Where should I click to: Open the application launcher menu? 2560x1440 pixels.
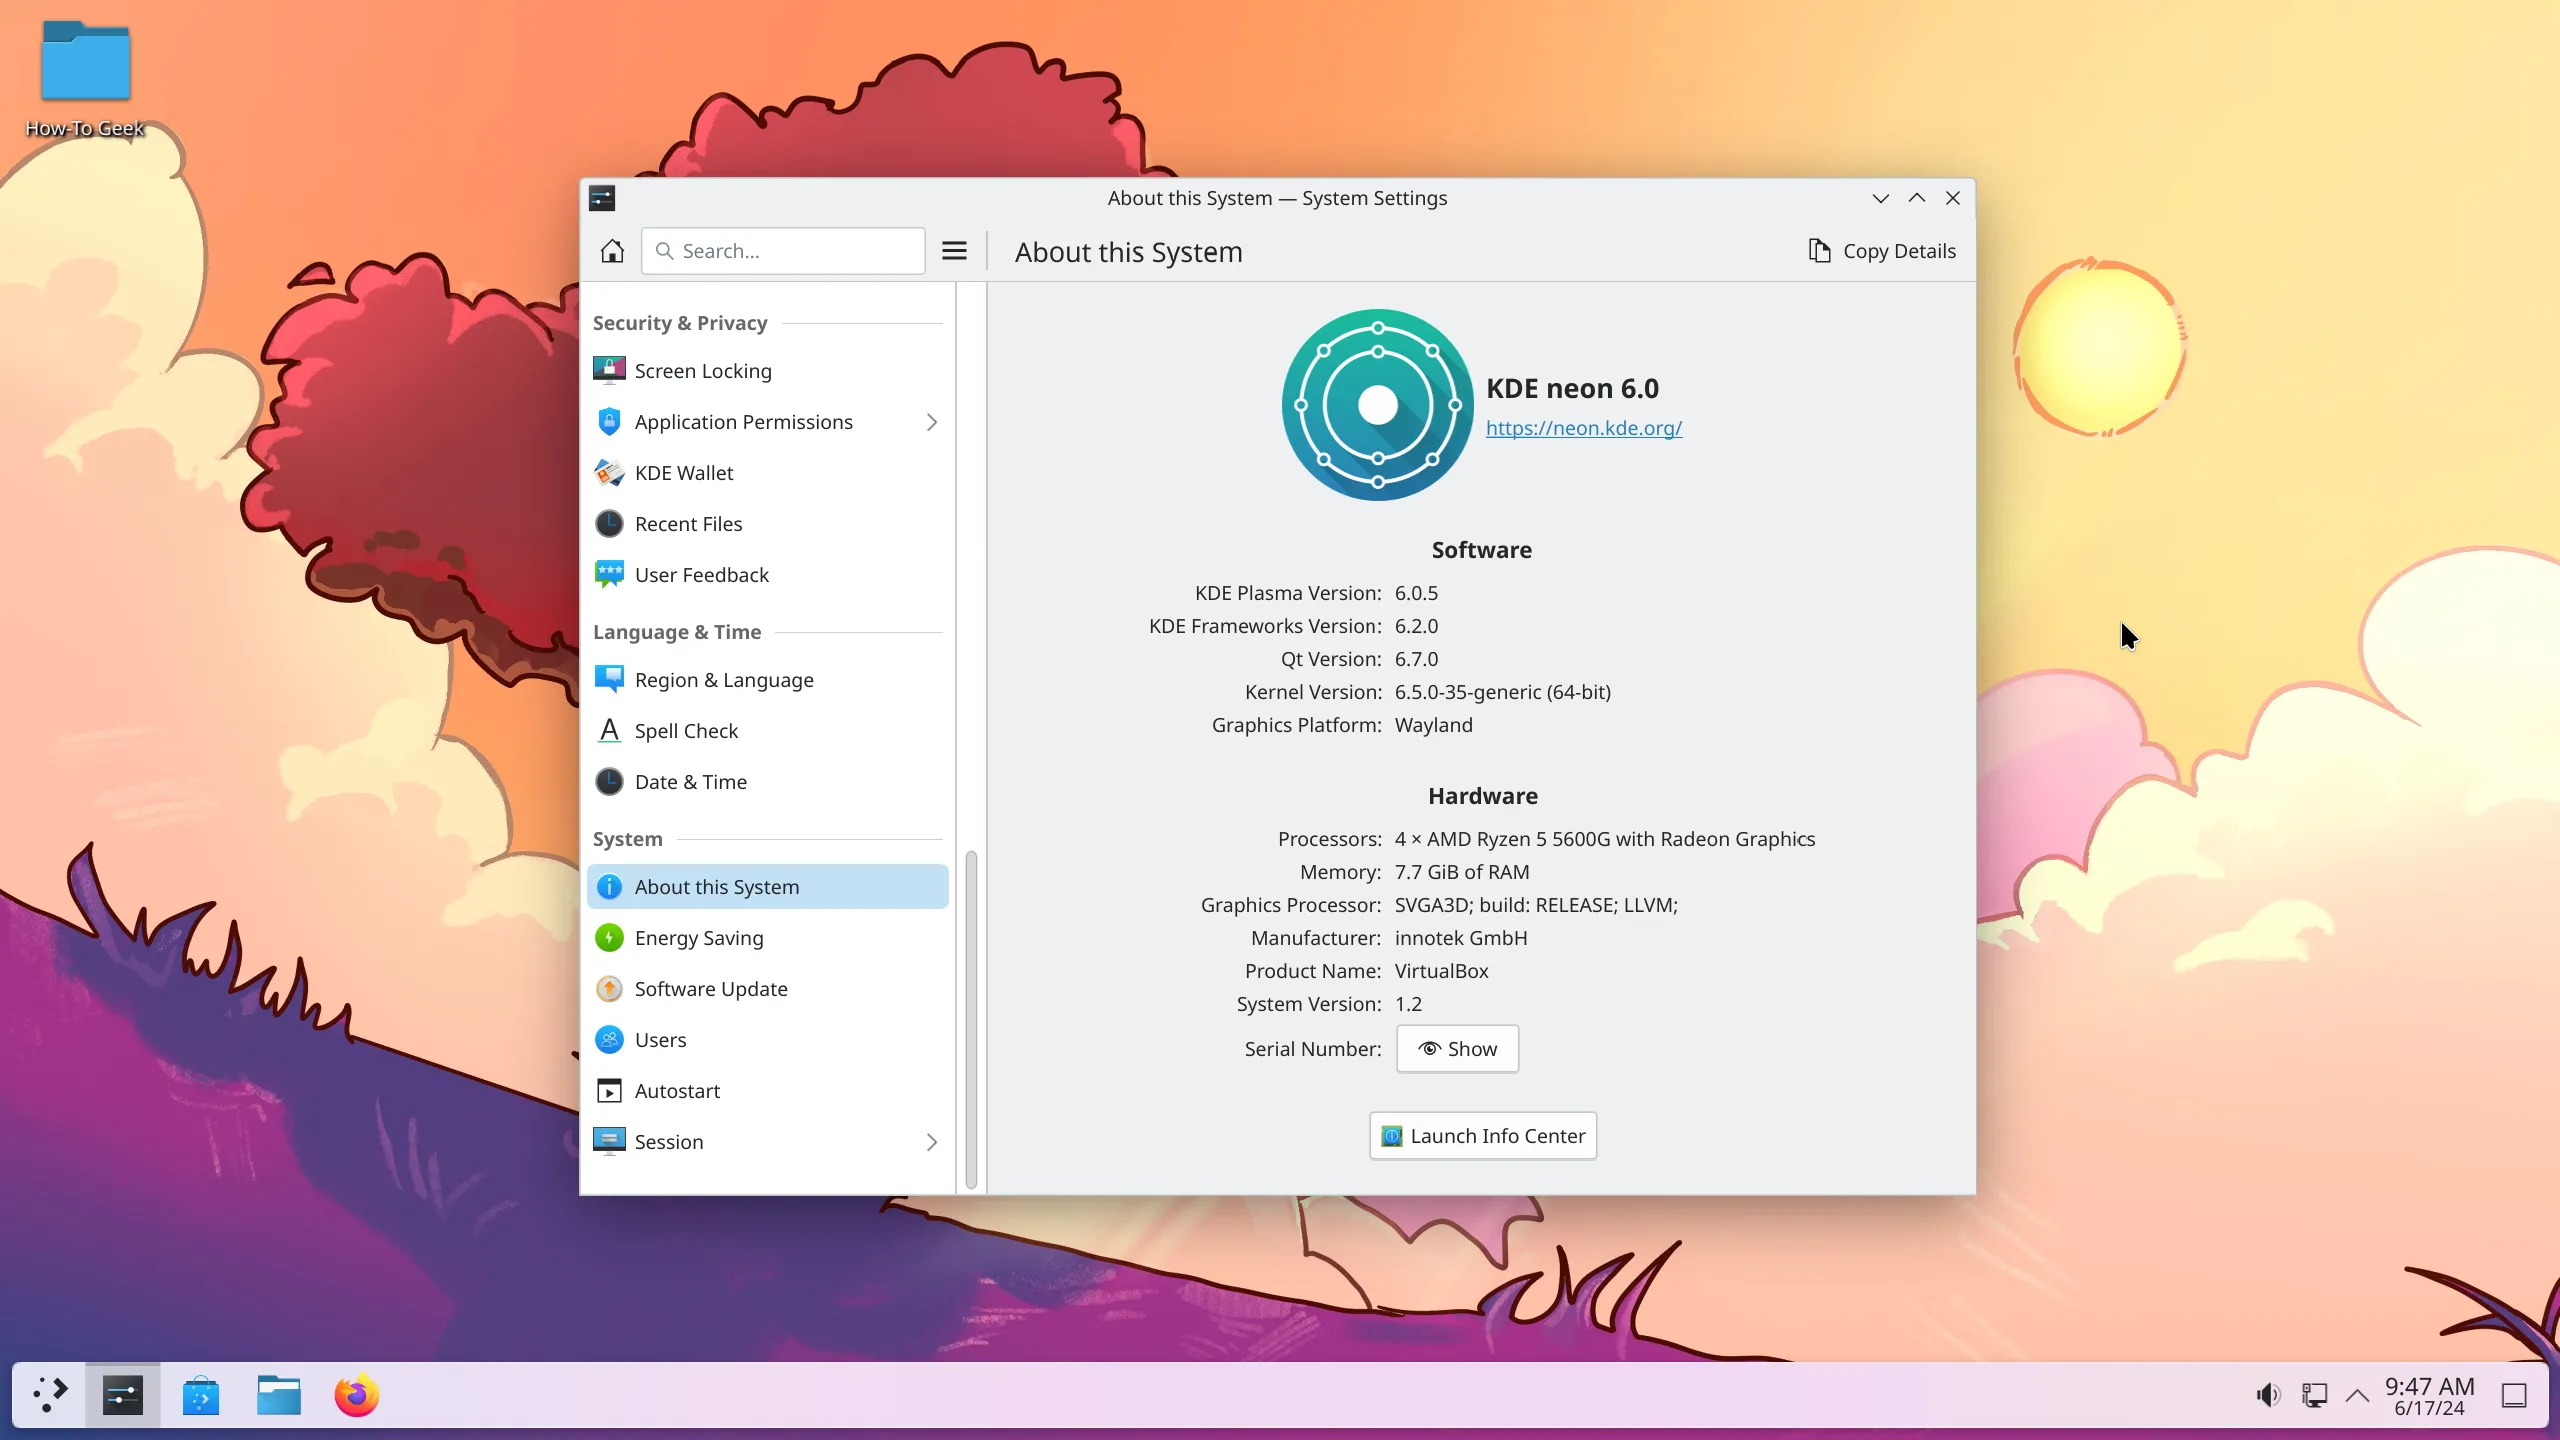[x=50, y=1394]
